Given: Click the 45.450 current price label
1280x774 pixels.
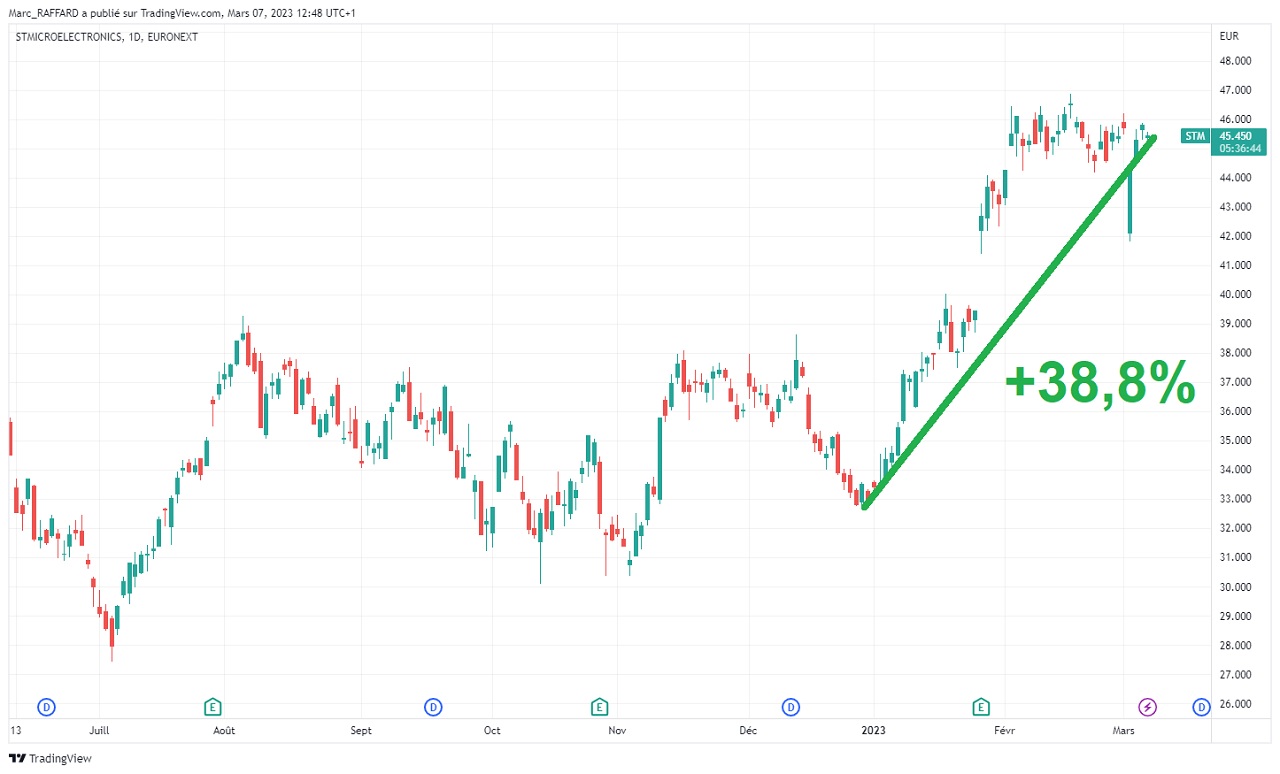Looking at the screenshot, I should (1236, 136).
